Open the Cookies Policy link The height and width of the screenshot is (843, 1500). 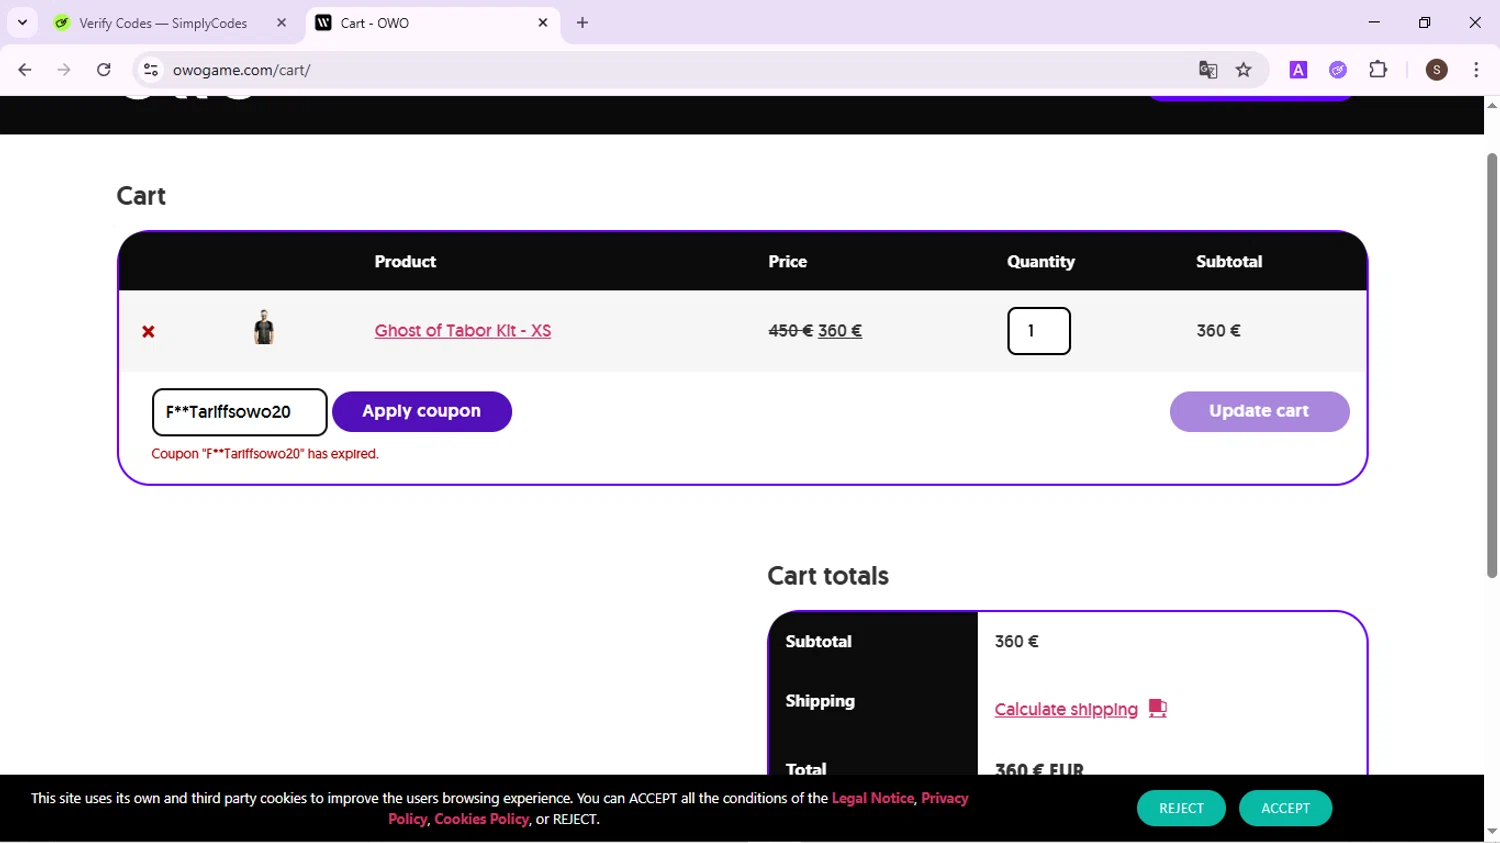tap(481, 819)
